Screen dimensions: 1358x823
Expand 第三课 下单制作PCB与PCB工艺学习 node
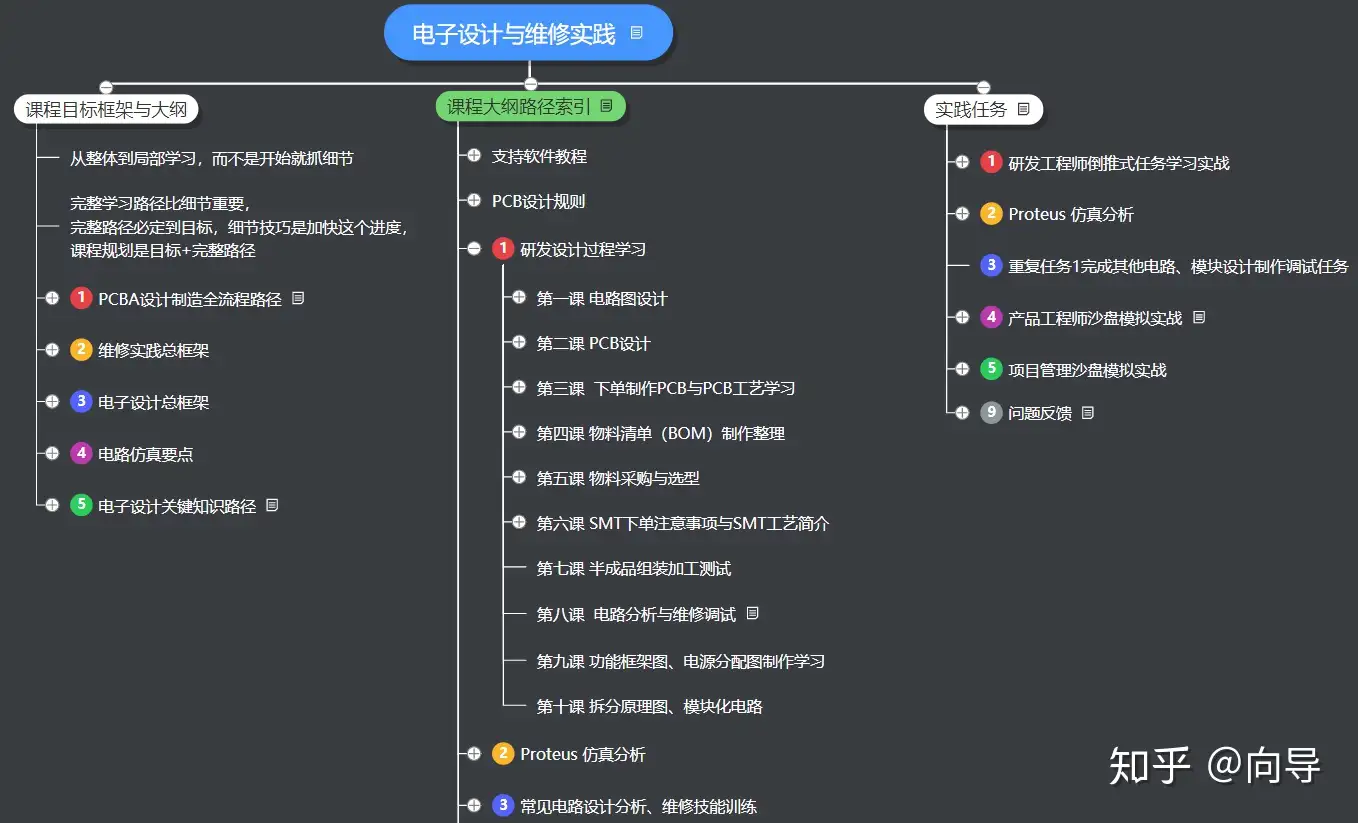pyautogui.click(x=519, y=387)
